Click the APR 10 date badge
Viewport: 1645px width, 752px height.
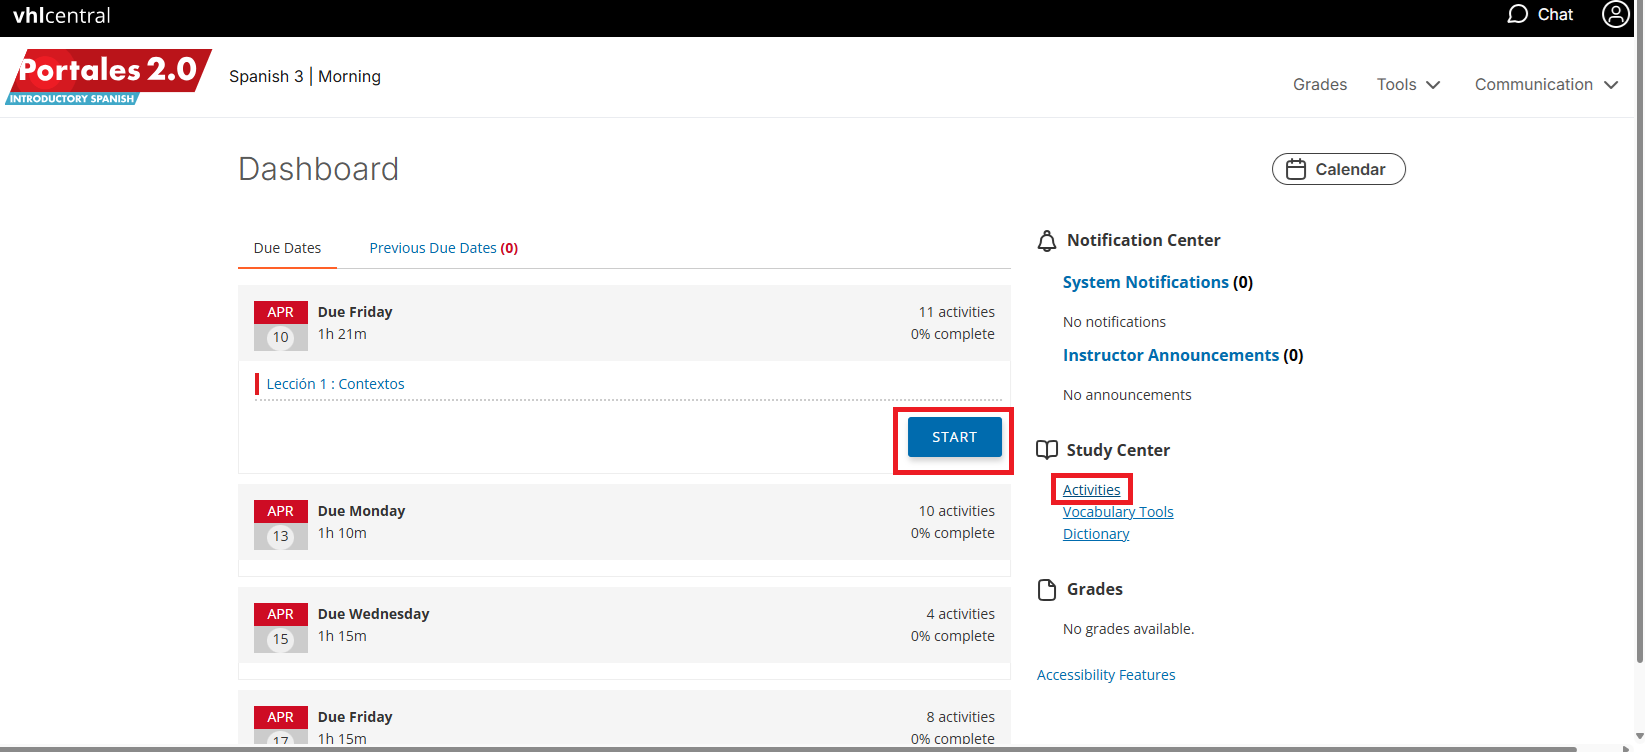[x=281, y=325]
